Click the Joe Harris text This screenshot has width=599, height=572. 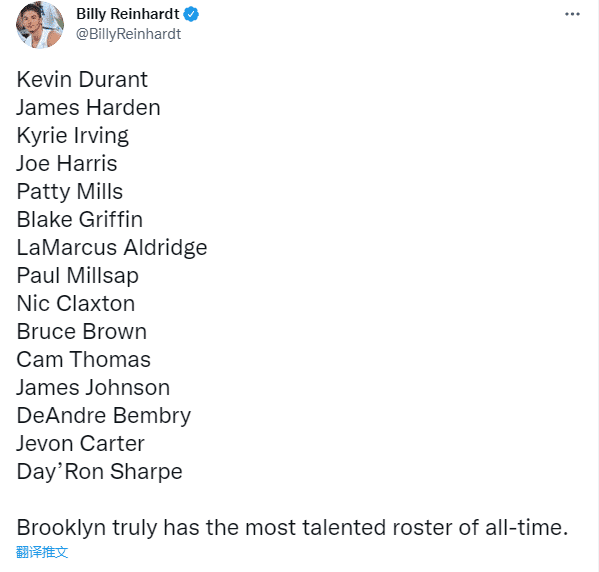click(x=67, y=164)
